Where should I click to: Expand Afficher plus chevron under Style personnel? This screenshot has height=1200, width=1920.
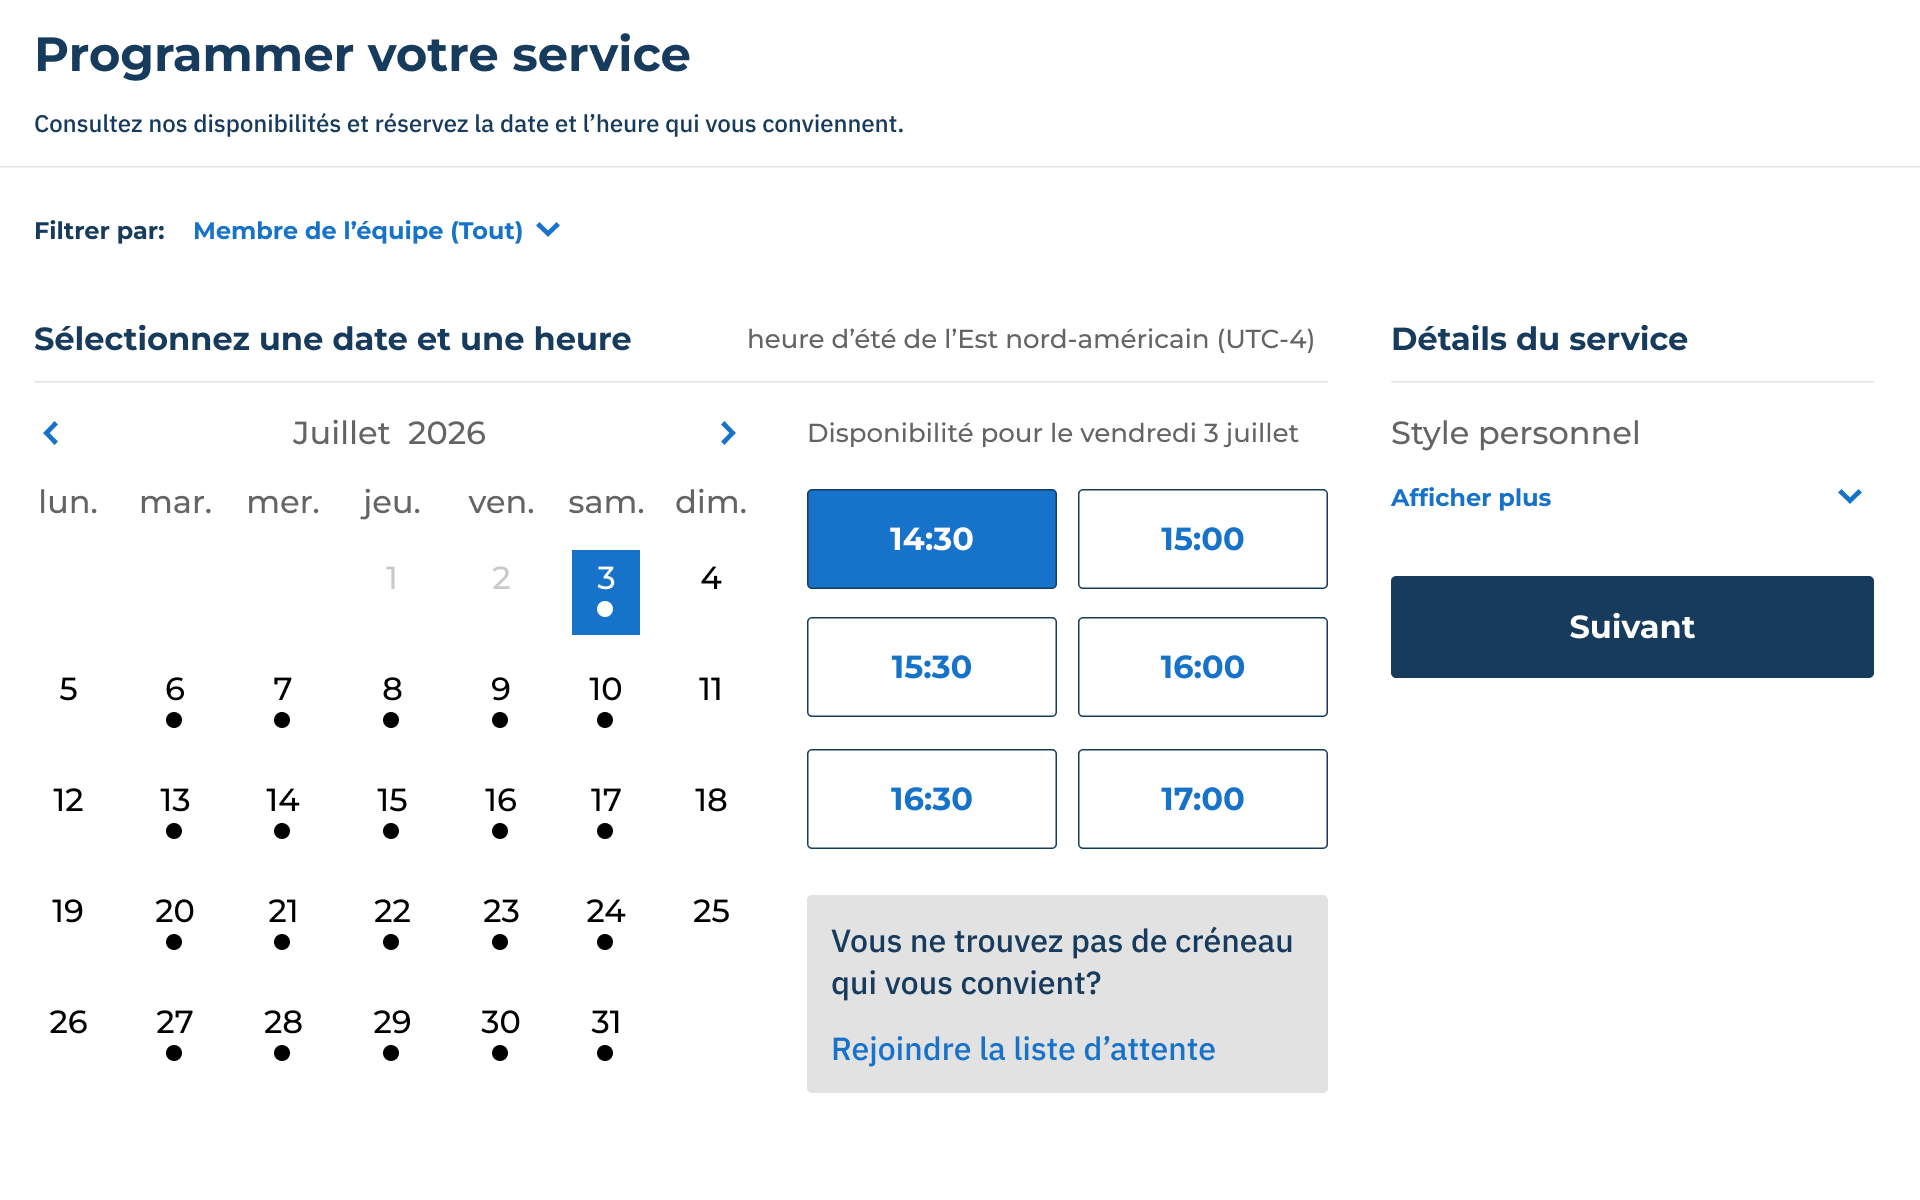pos(1849,497)
